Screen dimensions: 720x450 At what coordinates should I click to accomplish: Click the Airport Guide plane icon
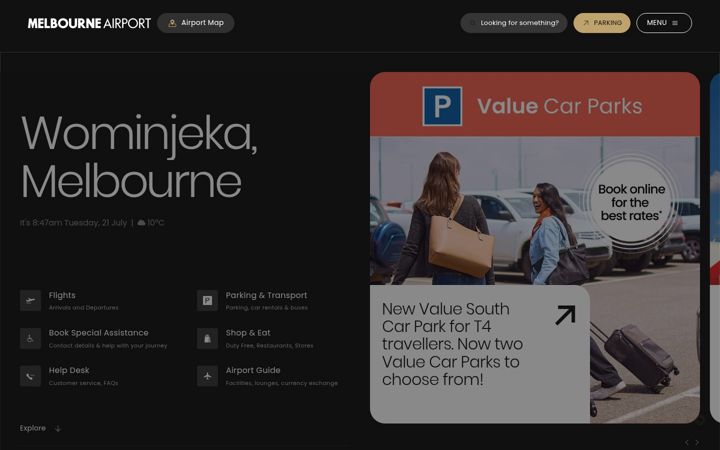coord(208,376)
